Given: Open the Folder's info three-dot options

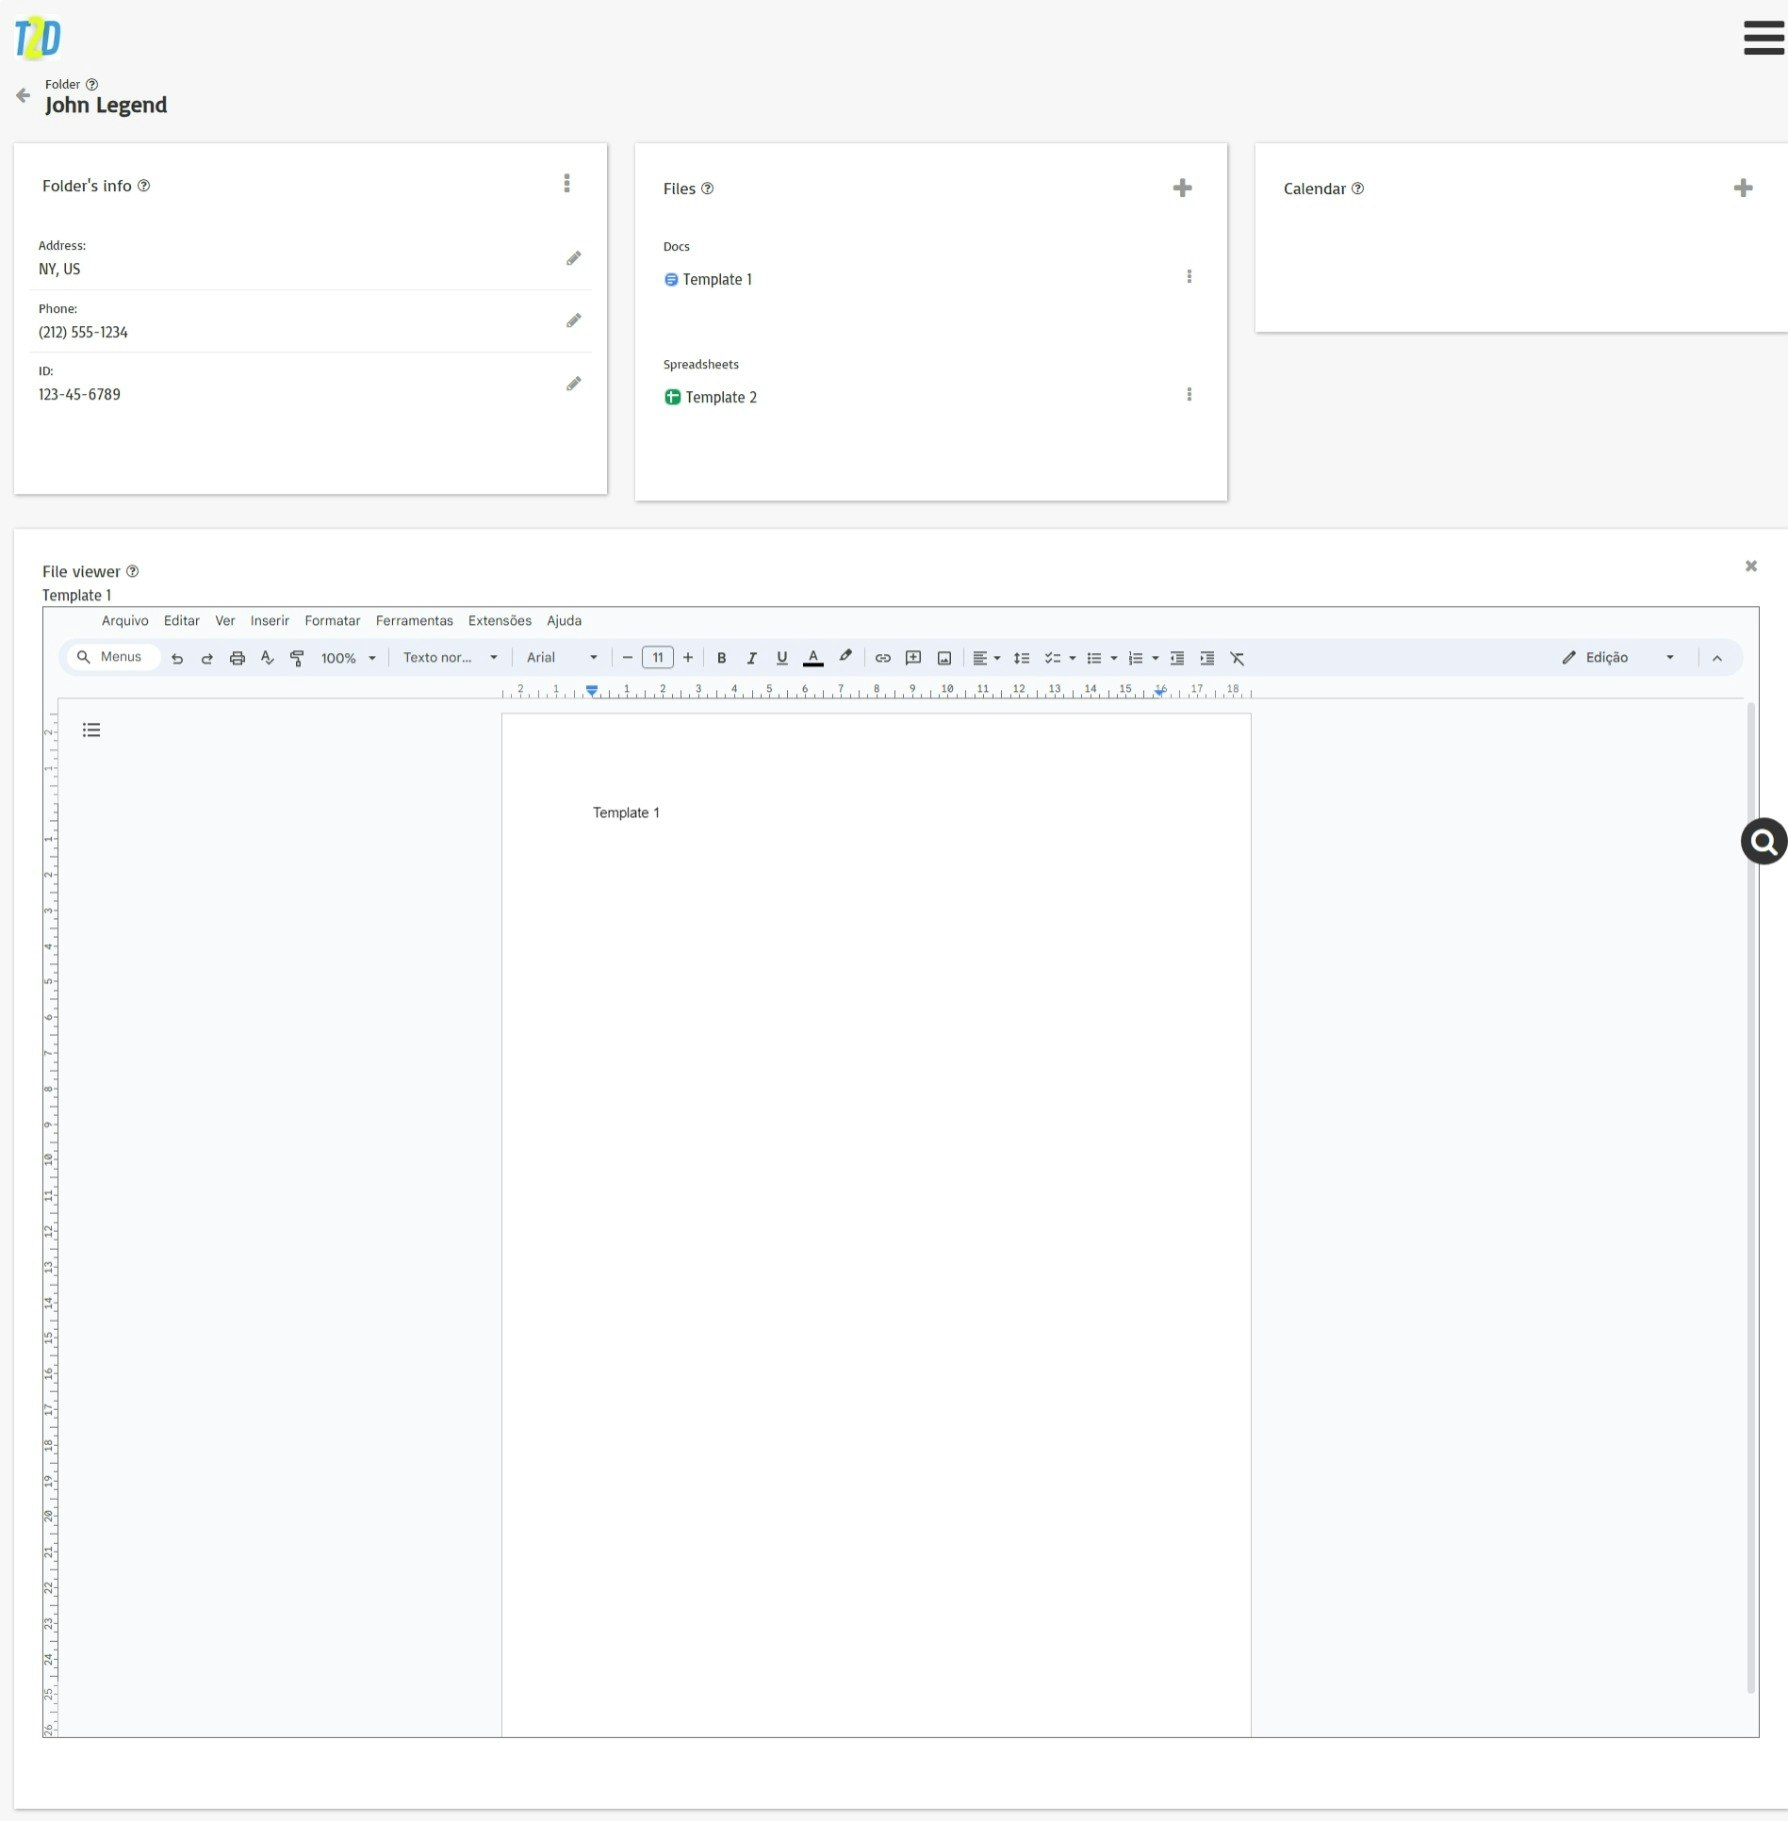Looking at the screenshot, I should pyautogui.click(x=567, y=183).
